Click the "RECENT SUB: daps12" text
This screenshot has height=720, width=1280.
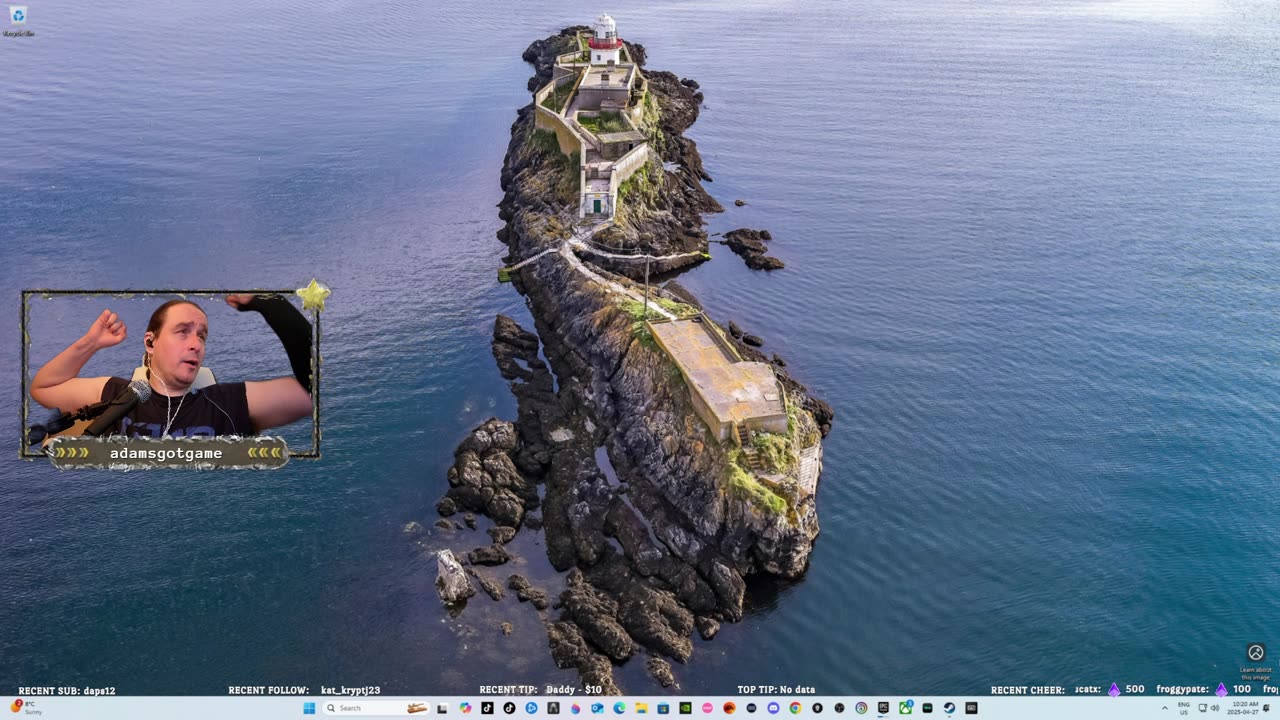coord(67,690)
